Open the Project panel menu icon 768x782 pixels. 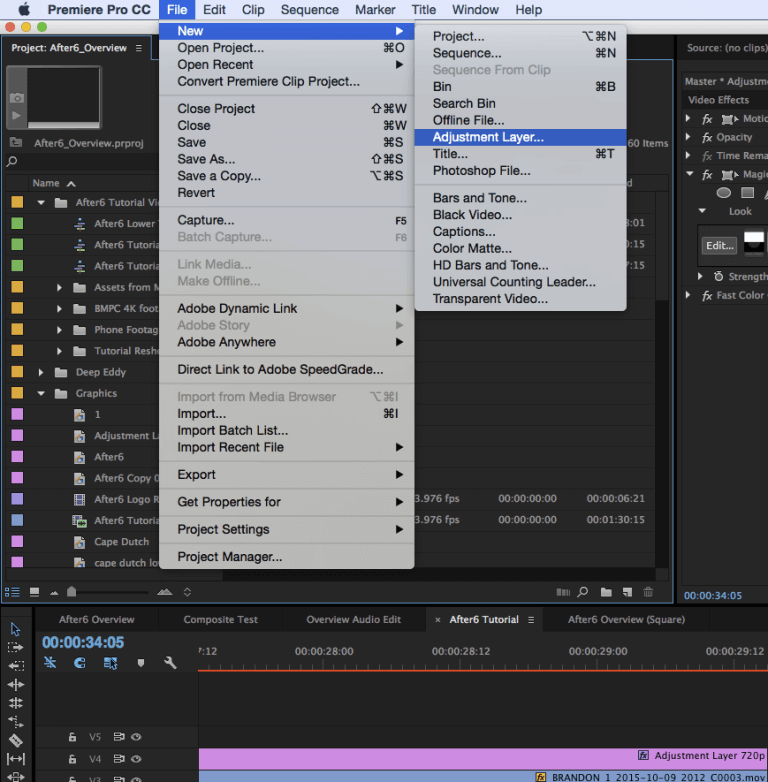pos(139,48)
